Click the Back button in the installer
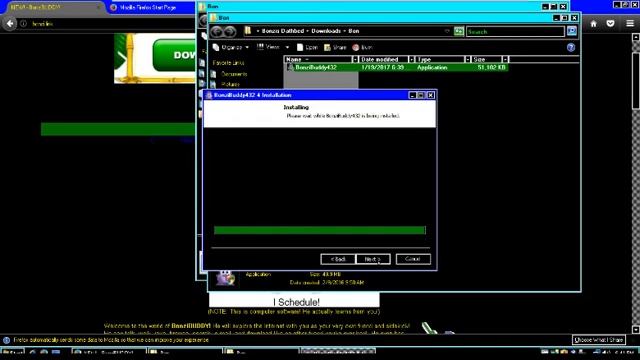The height and width of the screenshot is (360, 640). (x=338, y=259)
